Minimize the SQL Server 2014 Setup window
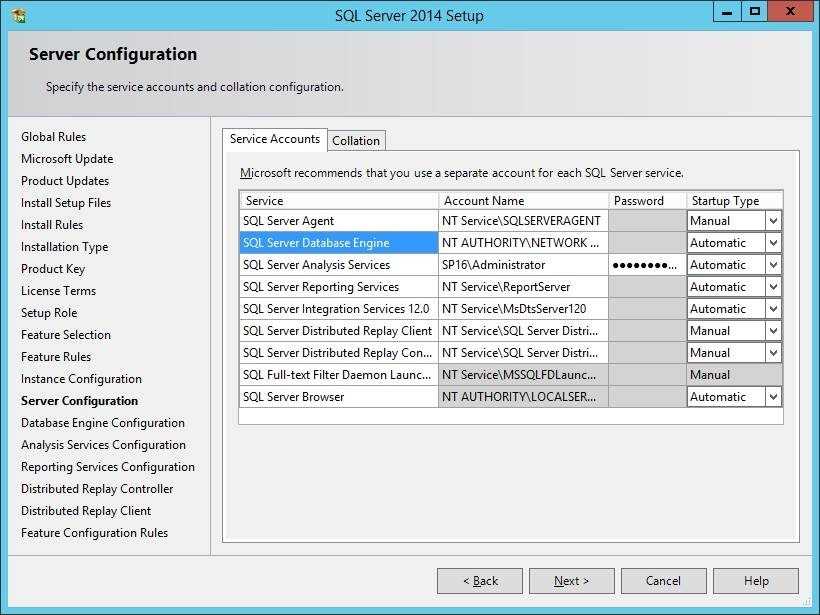The height and width of the screenshot is (615, 820). tap(727, 12)
